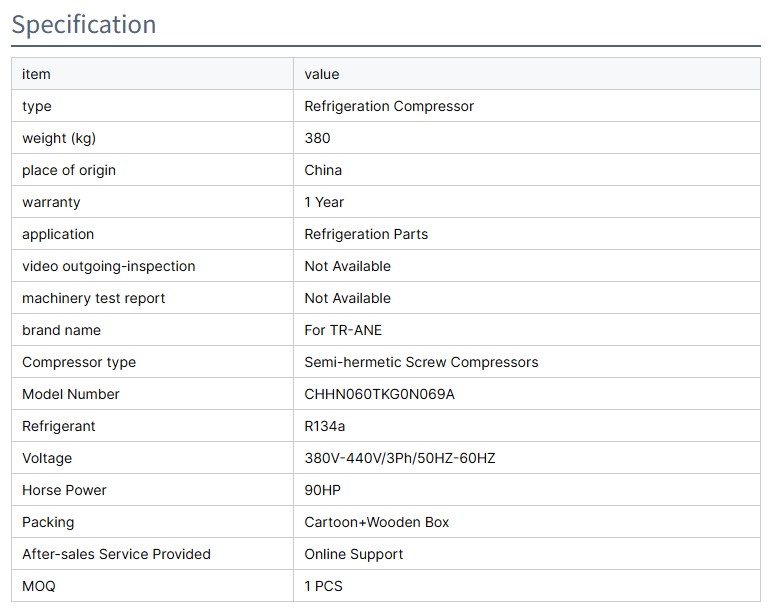Screen dimensions: 771x611
Task: Select the Refrigeration Compressor type value
Action: tap(389, 106)
